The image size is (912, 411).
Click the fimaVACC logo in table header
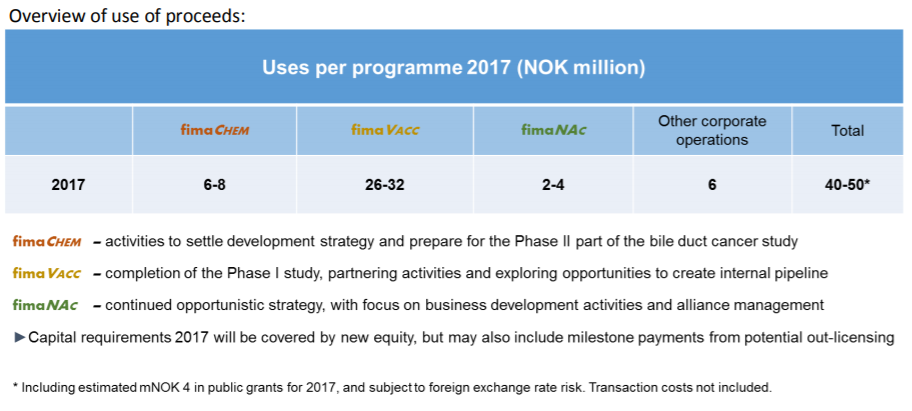click(385, 130)
